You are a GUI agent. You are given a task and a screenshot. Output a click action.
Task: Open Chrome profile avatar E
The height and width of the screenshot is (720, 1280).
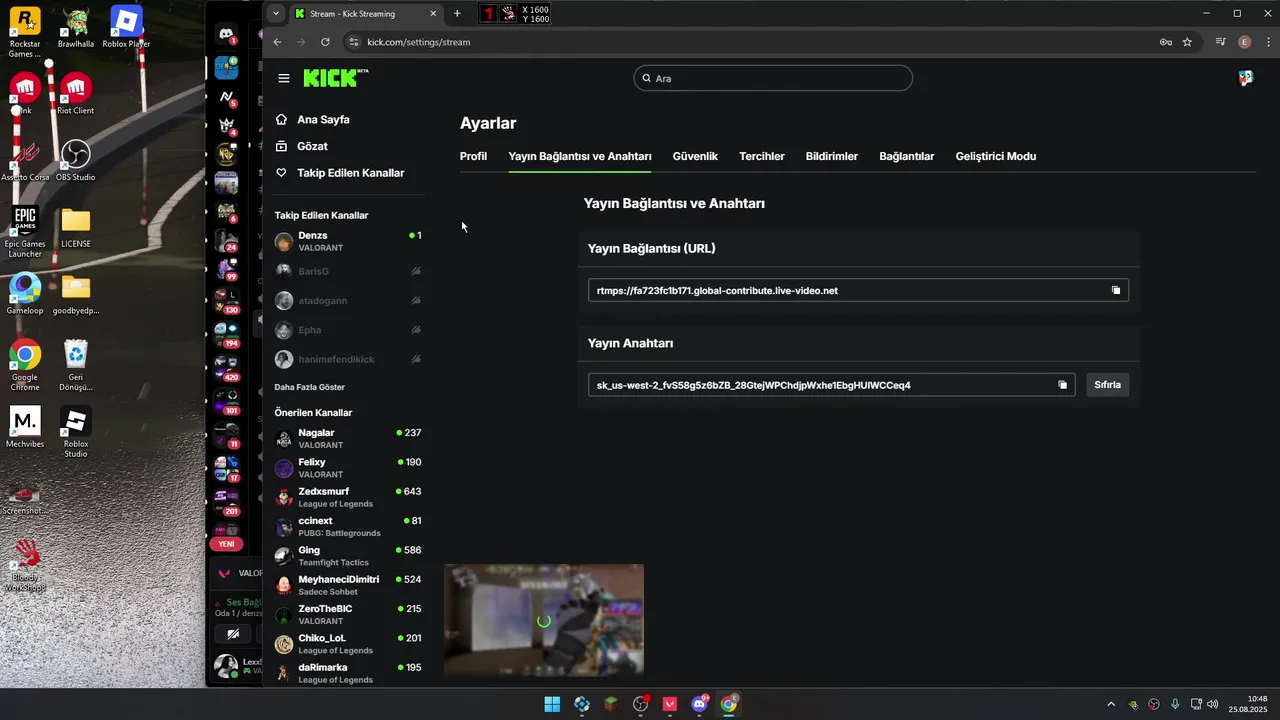(x=1244, y=42)
